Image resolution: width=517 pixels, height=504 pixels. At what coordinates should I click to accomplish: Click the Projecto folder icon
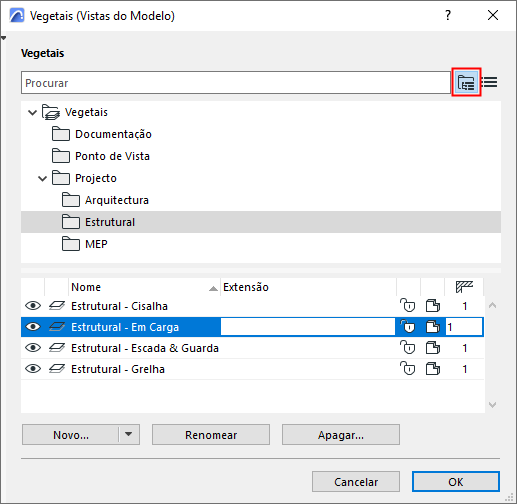pos(61,178)
